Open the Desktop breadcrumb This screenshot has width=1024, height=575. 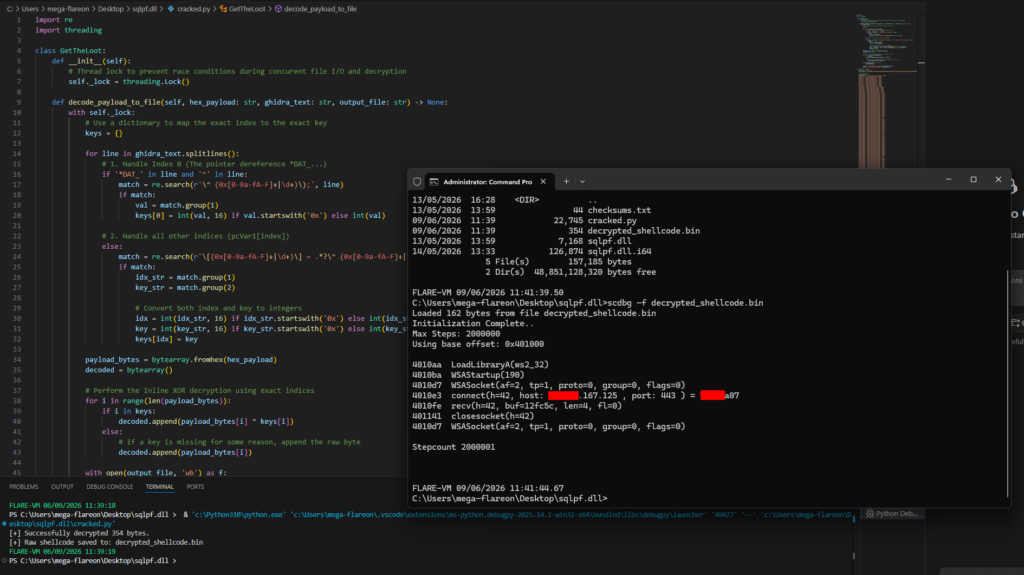click(110, 9)
